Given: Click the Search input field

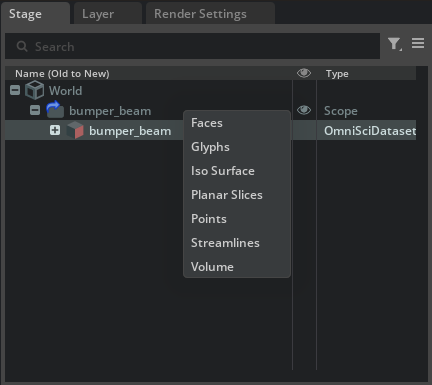Looking at the screenshot, I should pyautogui.click(x=192, y=46).
